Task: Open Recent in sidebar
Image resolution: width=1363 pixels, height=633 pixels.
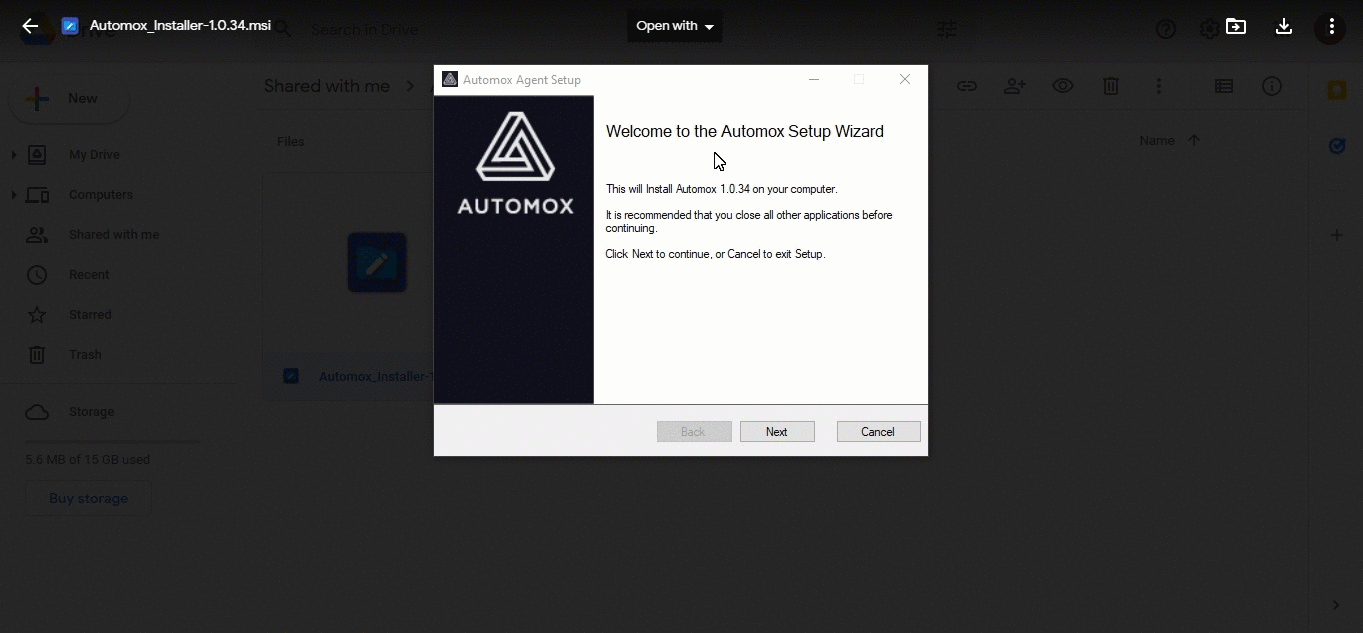Action: tap(89, 275)
